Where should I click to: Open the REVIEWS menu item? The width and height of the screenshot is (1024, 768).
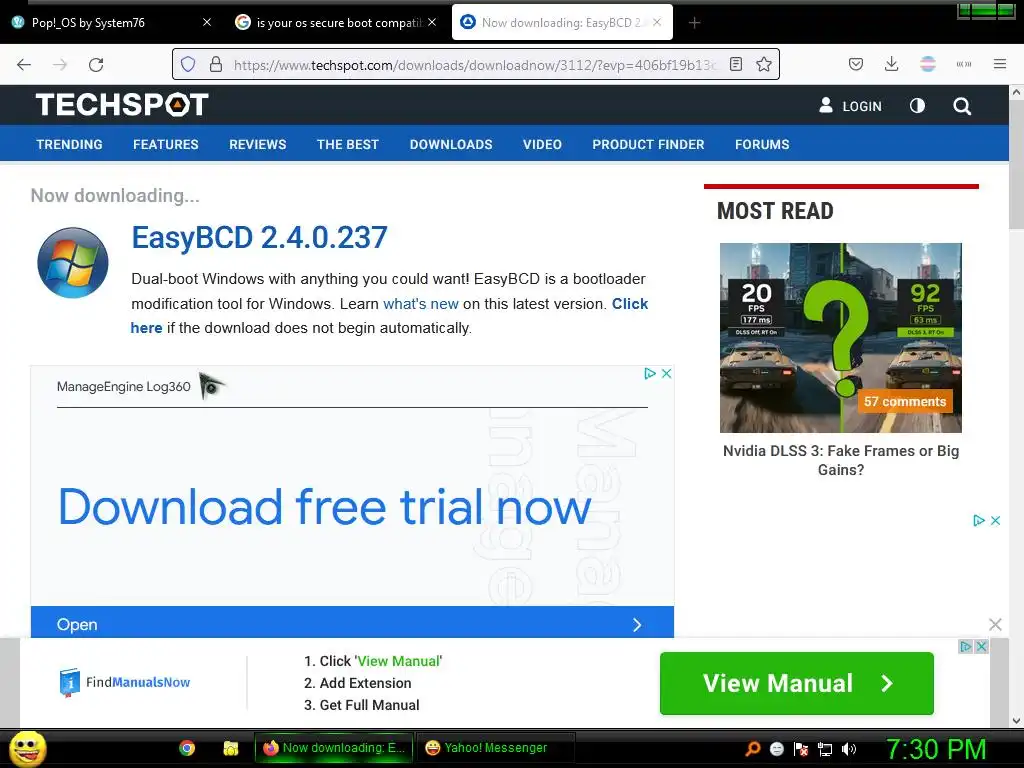pos(257,144)
